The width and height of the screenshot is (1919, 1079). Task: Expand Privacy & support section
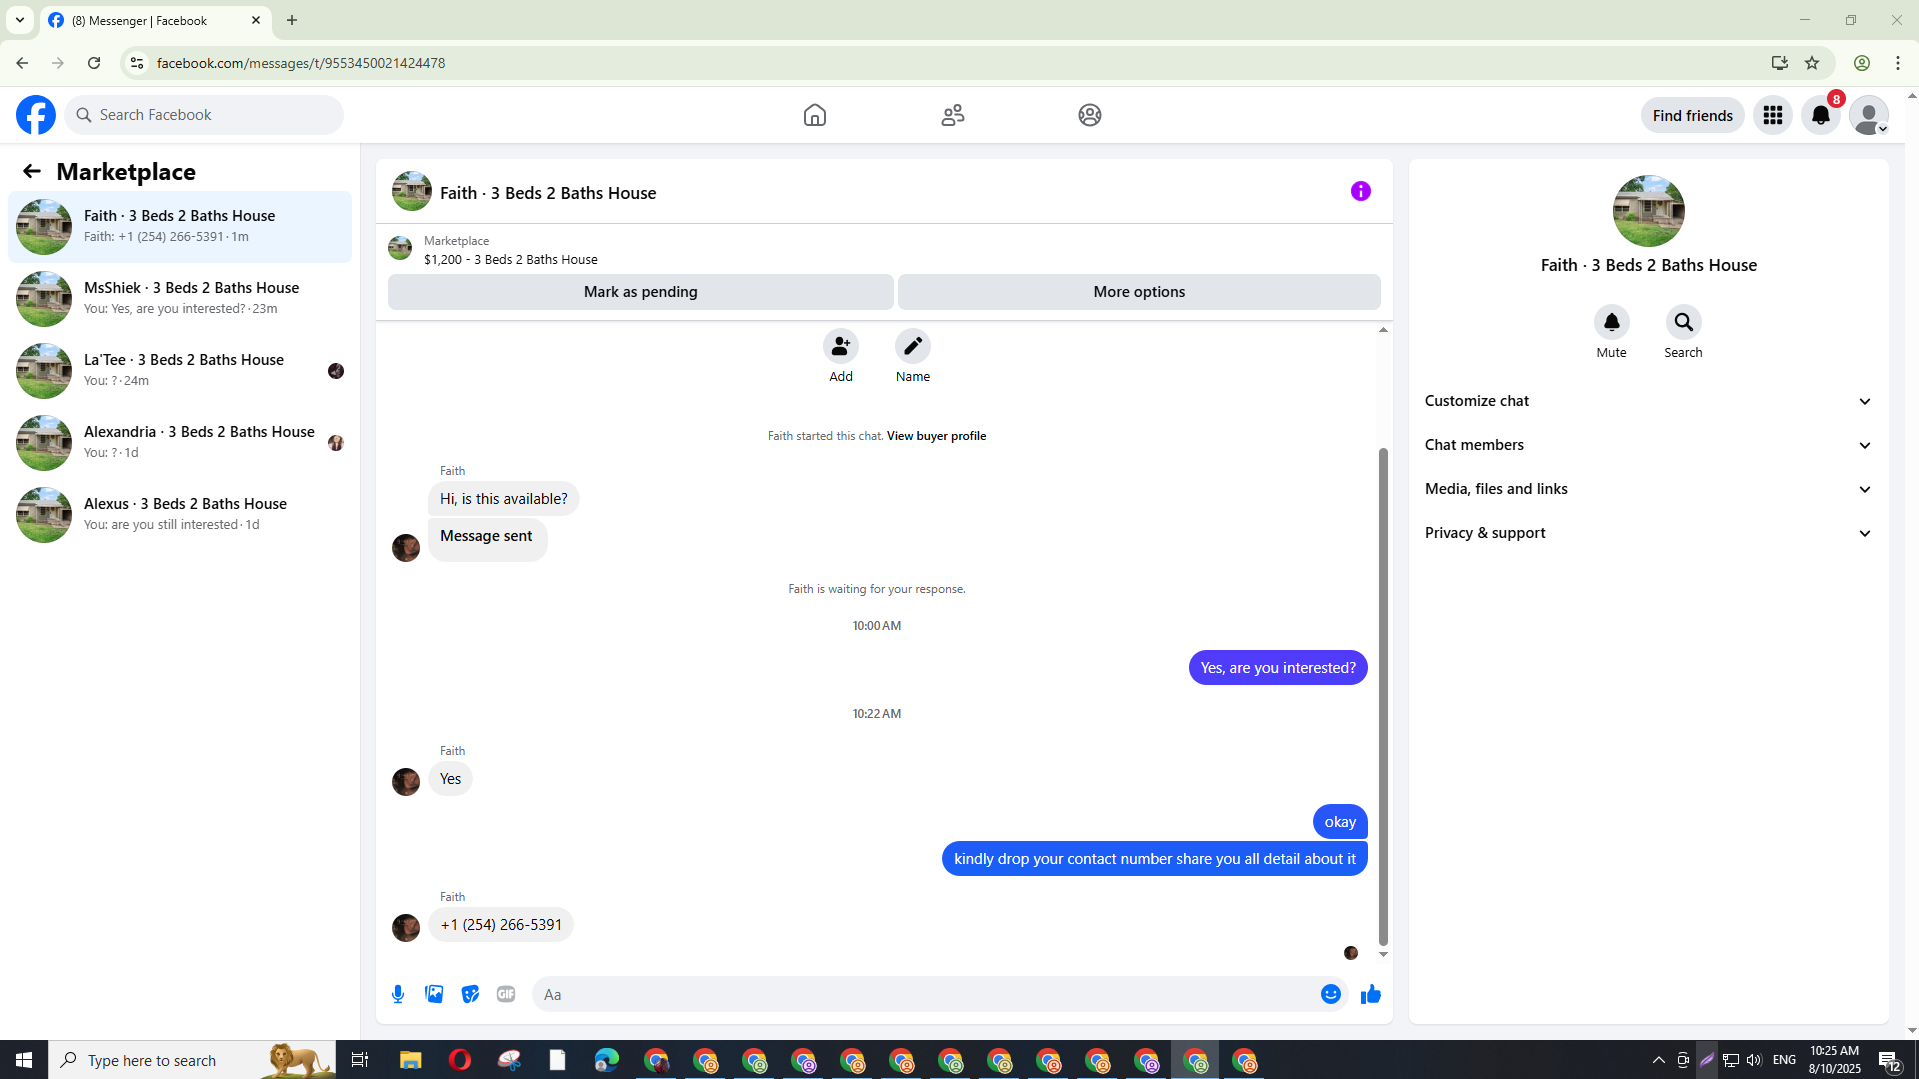(1649, 533)
